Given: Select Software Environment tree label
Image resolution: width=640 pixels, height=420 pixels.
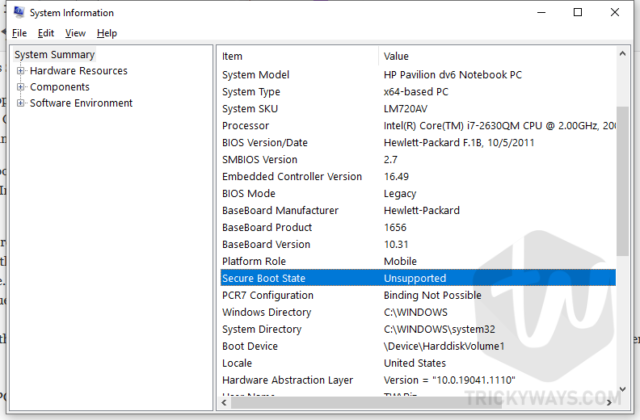Looking at the screenshot, I should (81, 103).
